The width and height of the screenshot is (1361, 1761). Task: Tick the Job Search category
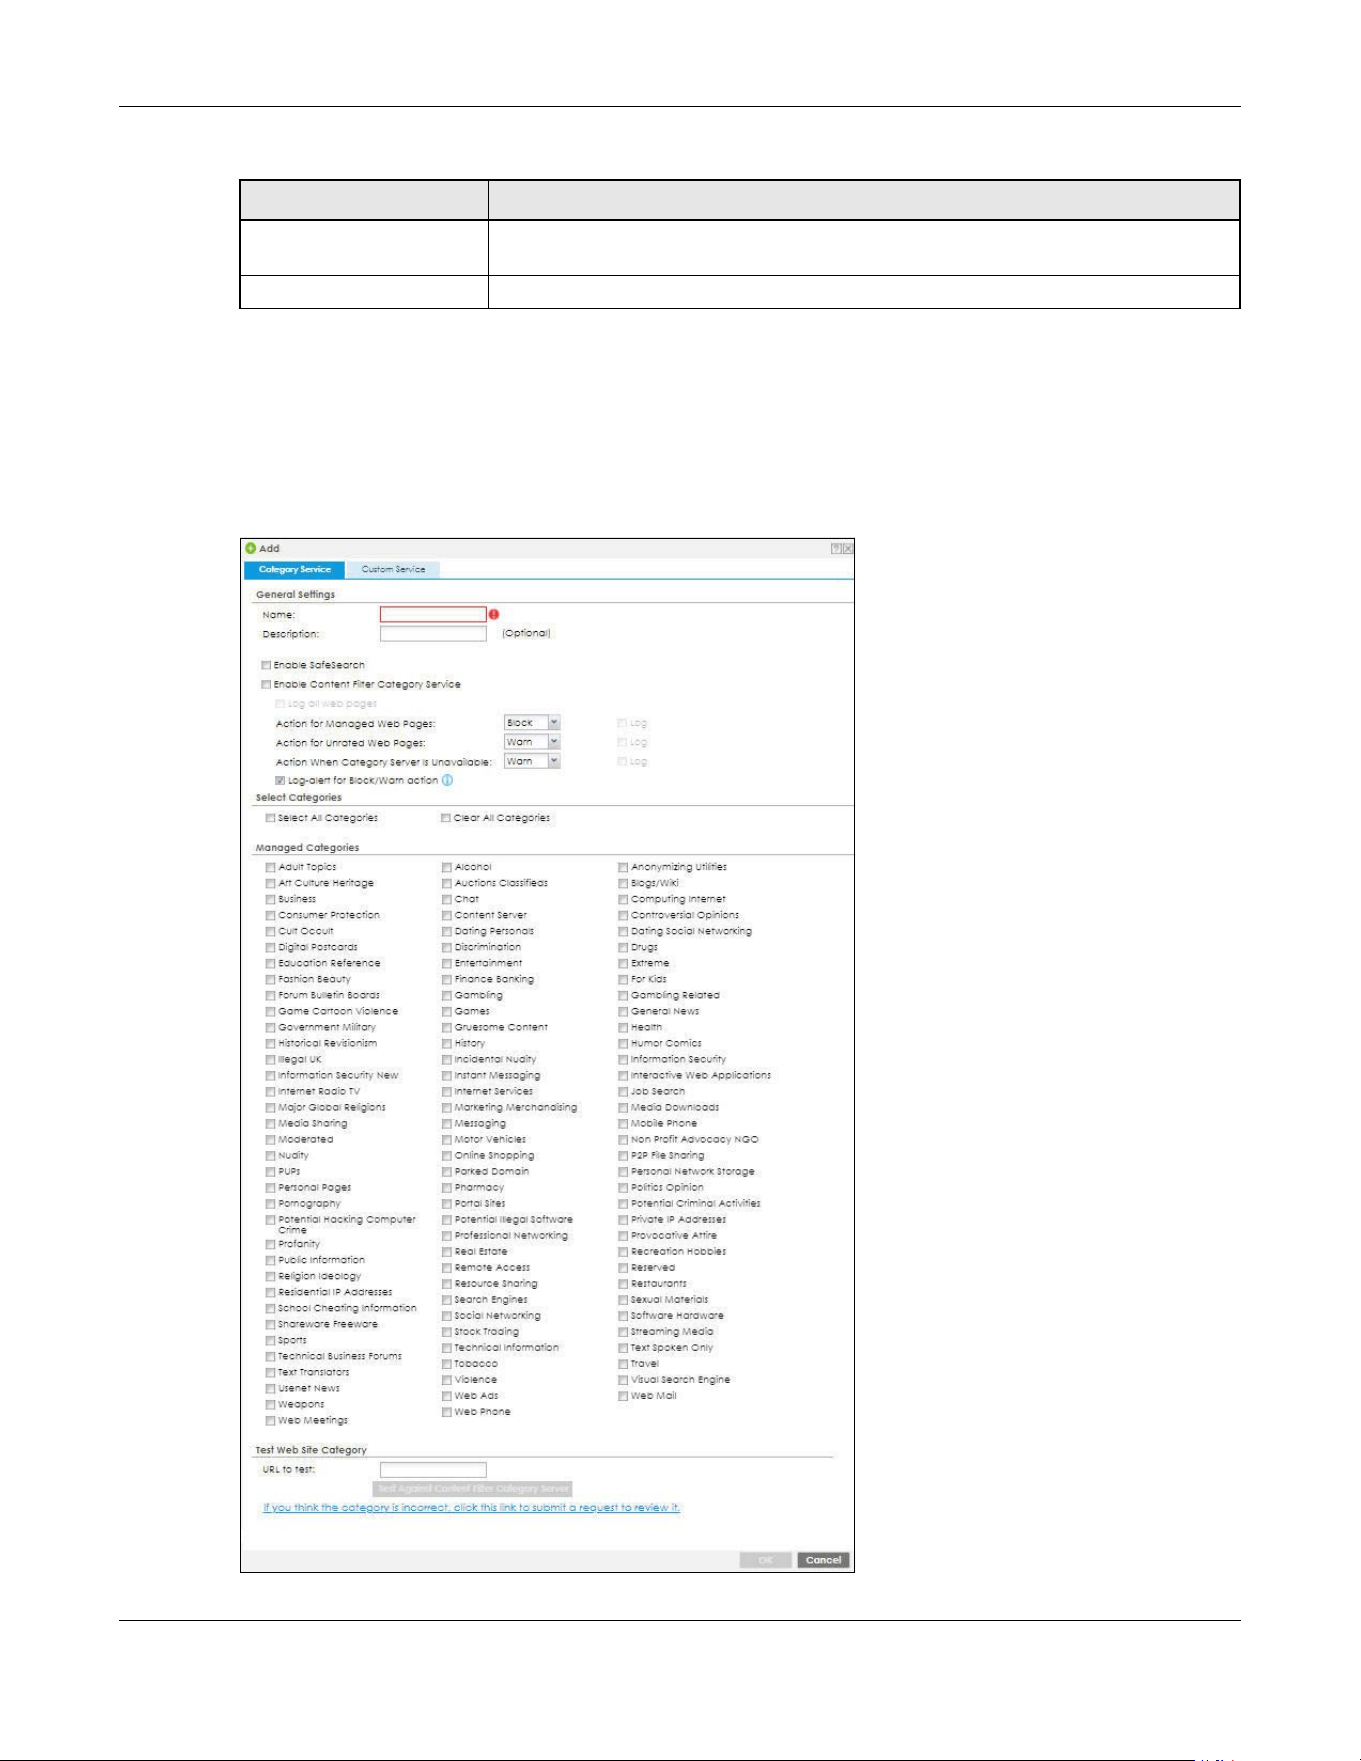[x=623, y=1091]
